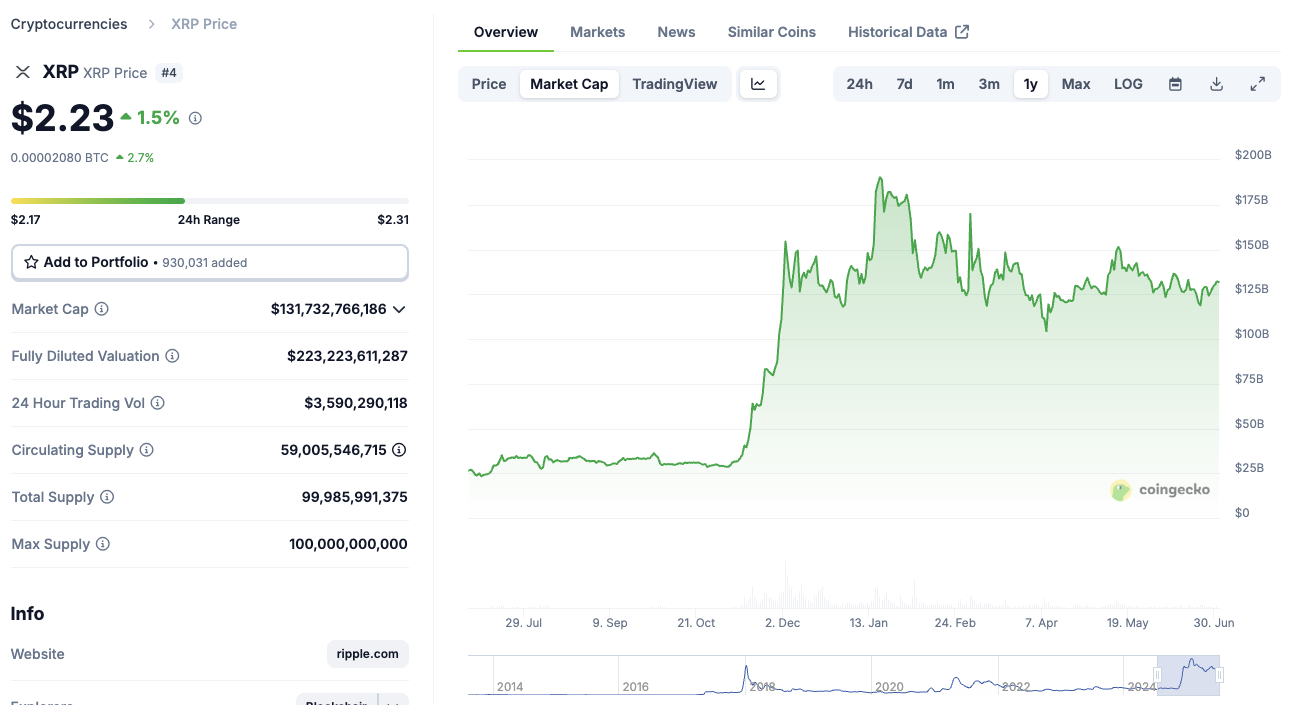Switch chart to TradingView

coord(675,84)
